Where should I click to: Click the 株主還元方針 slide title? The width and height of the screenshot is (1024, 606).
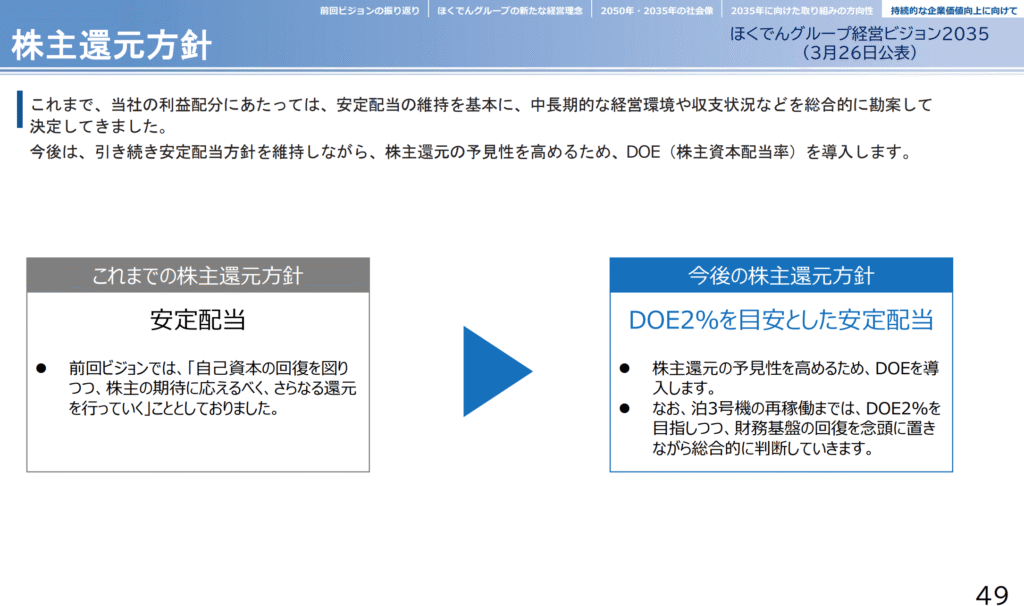(x=112, y=45)
